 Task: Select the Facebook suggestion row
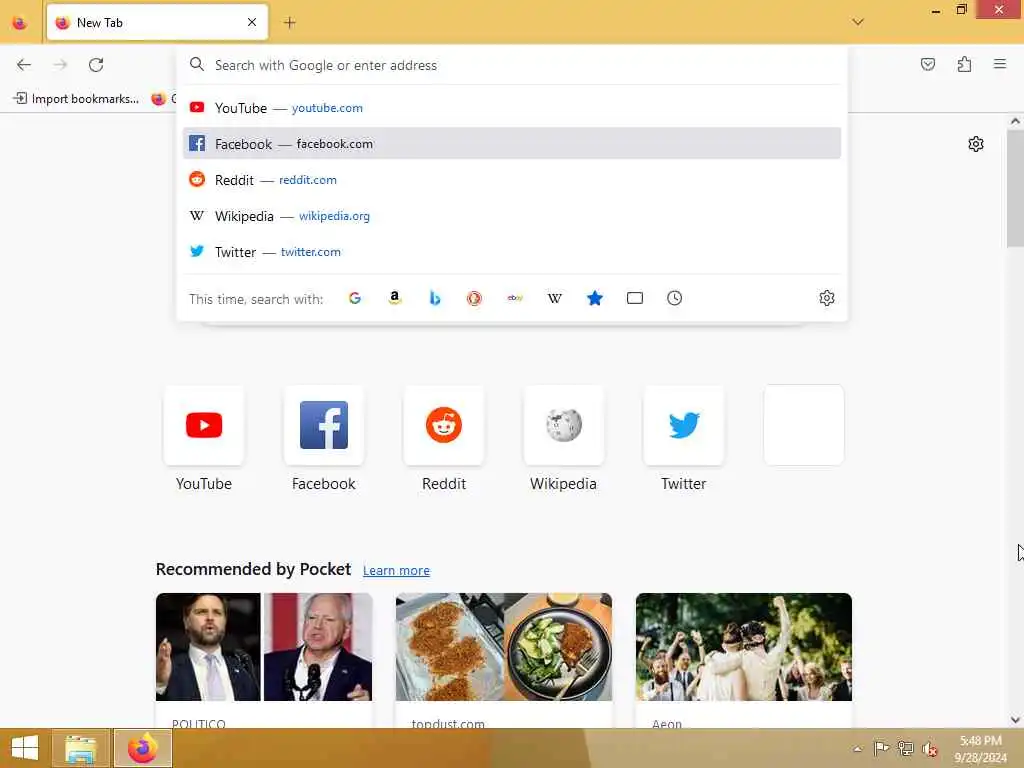(x=512, y=144)
